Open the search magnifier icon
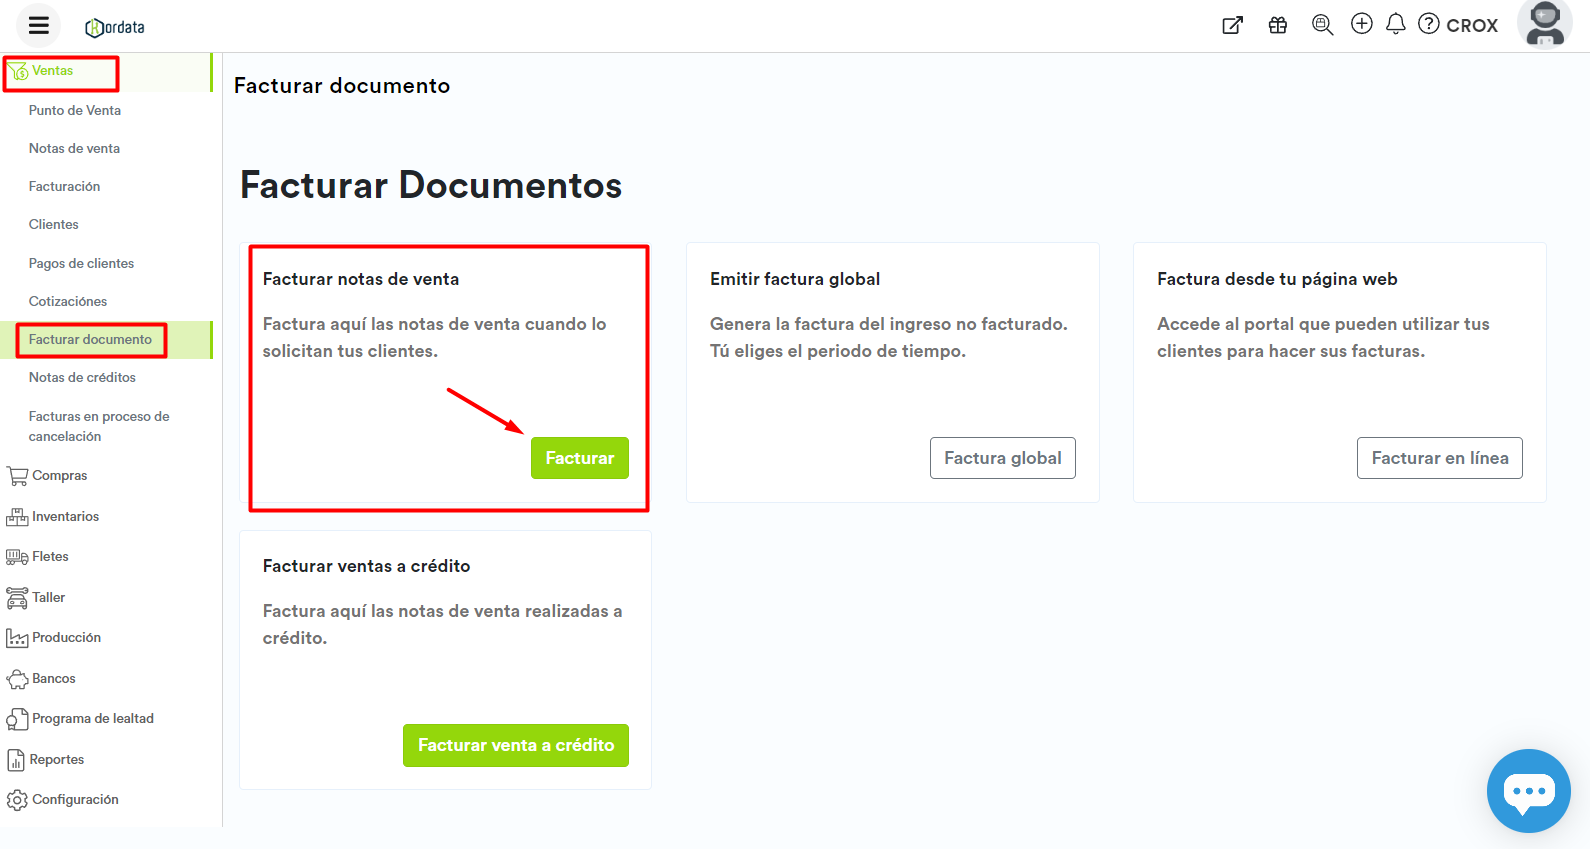Image resolution: width=1590 pixels, height=849 pixels. 1322,25
